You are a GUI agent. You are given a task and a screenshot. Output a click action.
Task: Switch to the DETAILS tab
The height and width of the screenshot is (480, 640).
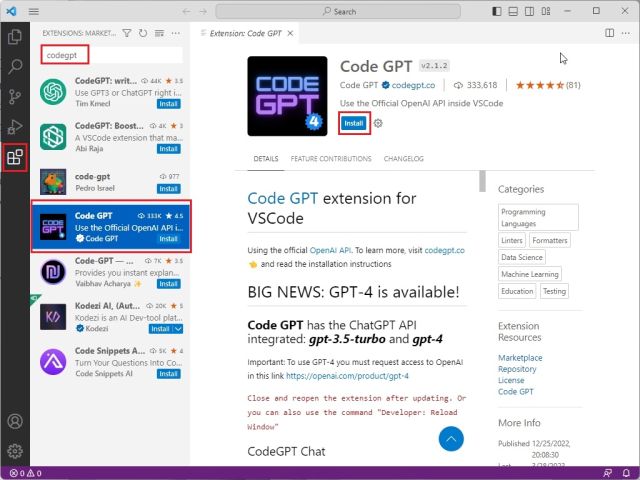click(266, 159)
